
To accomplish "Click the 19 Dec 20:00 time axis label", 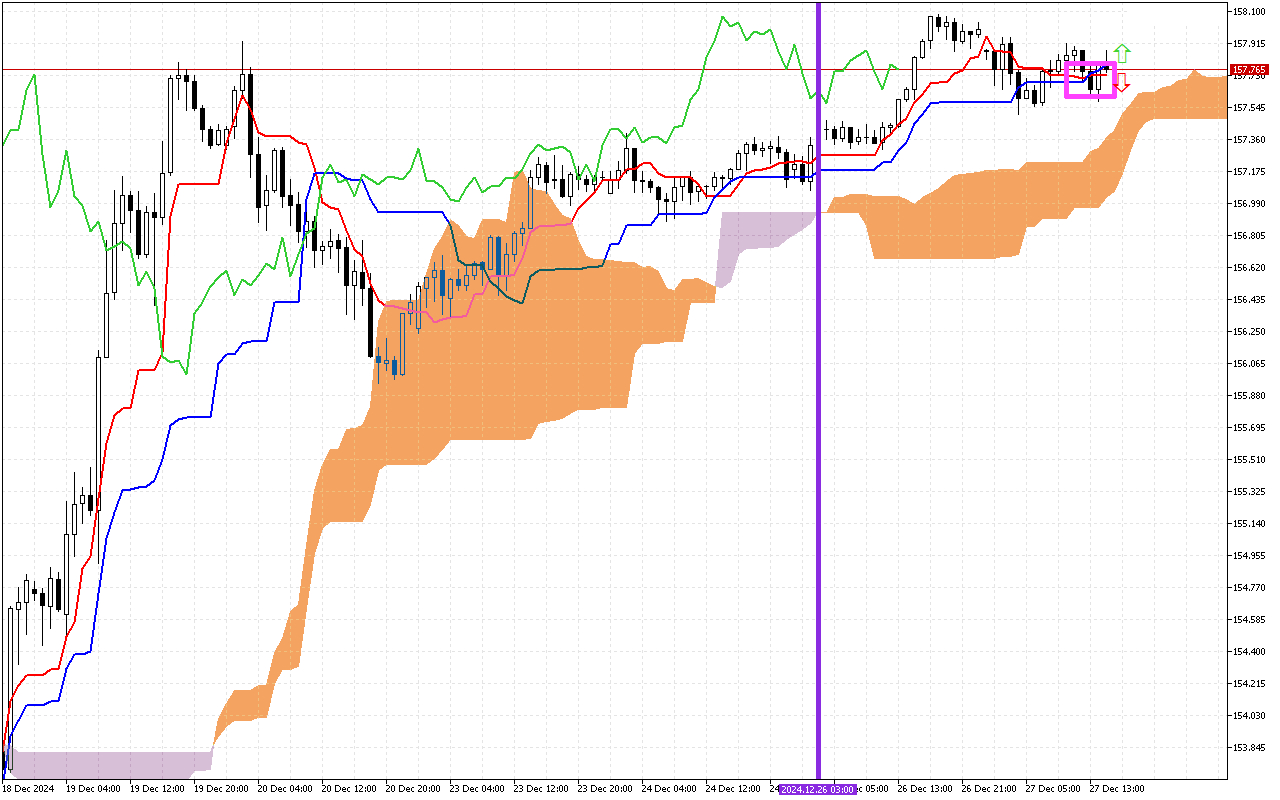I will [x=221, y=789].
